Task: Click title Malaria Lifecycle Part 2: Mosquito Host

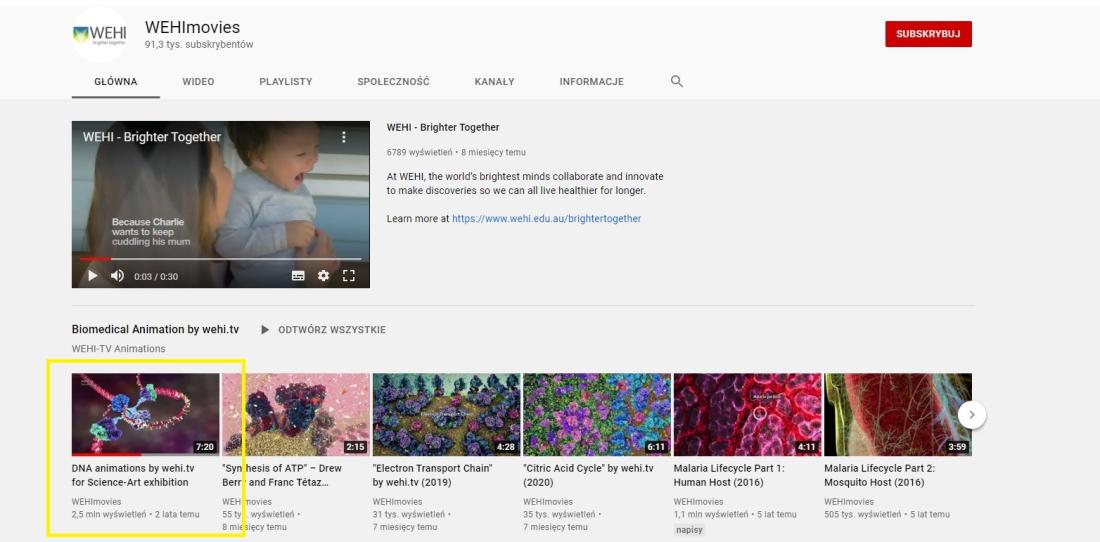Action: tap(880, 475)
